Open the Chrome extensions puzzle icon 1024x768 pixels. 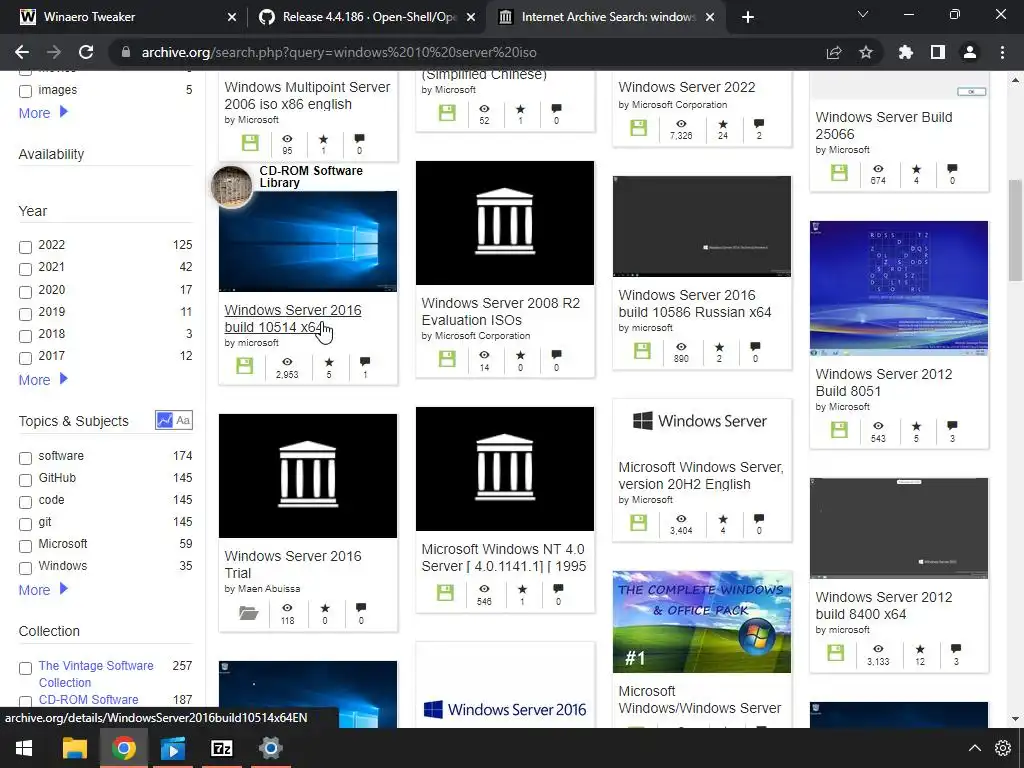coord(905,52)
